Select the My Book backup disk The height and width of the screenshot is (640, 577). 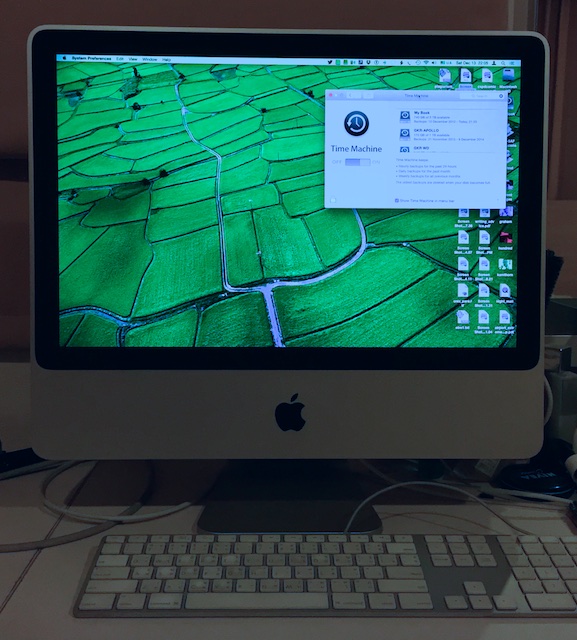447,117
